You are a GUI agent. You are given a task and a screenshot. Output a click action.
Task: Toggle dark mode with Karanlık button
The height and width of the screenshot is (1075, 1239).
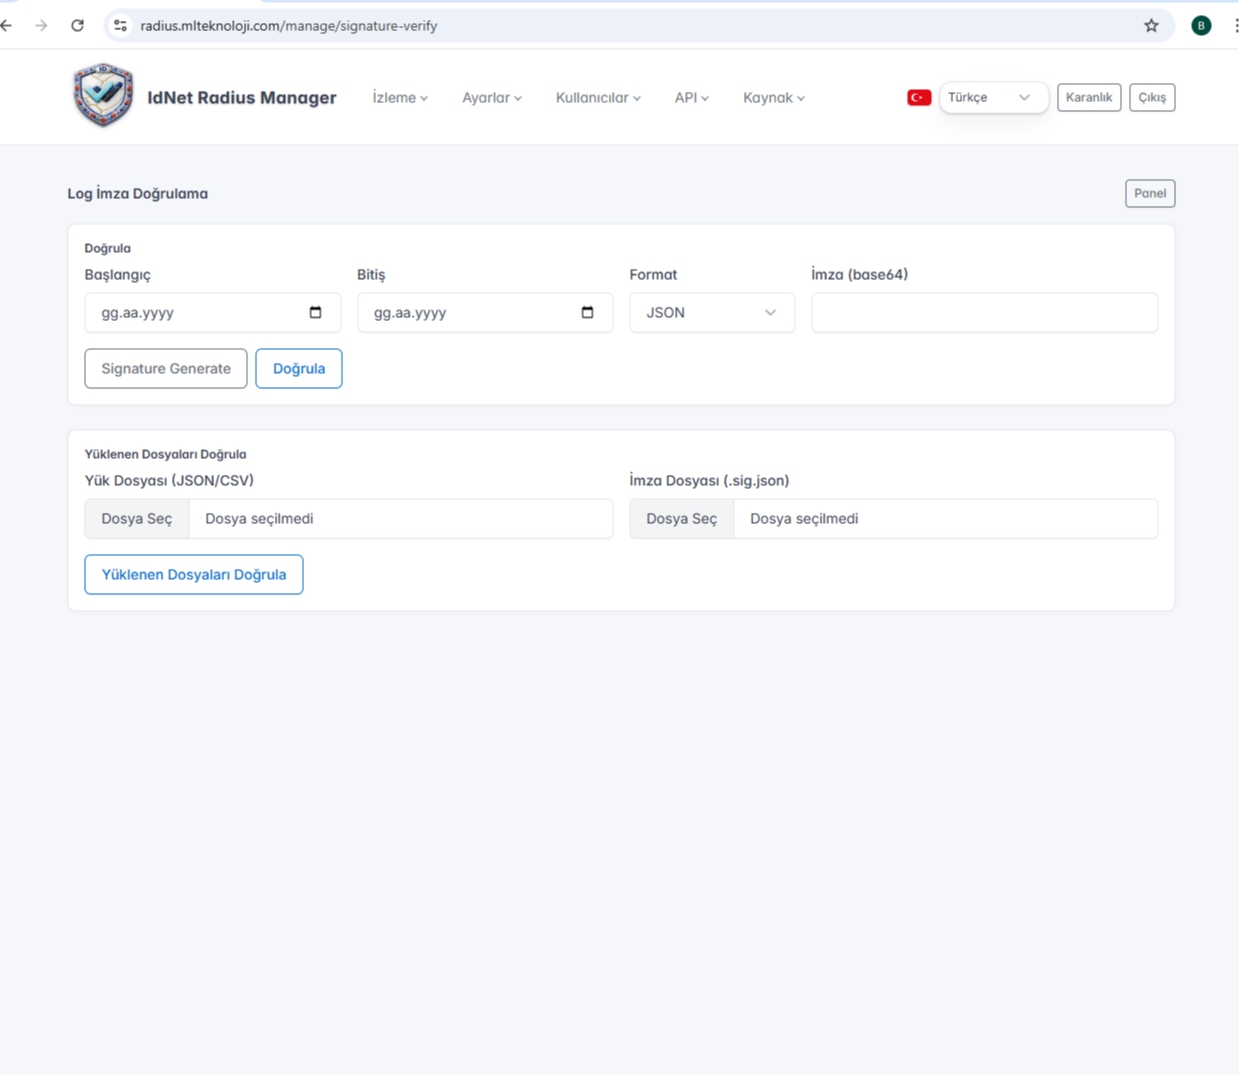[x=1088, y=98]
